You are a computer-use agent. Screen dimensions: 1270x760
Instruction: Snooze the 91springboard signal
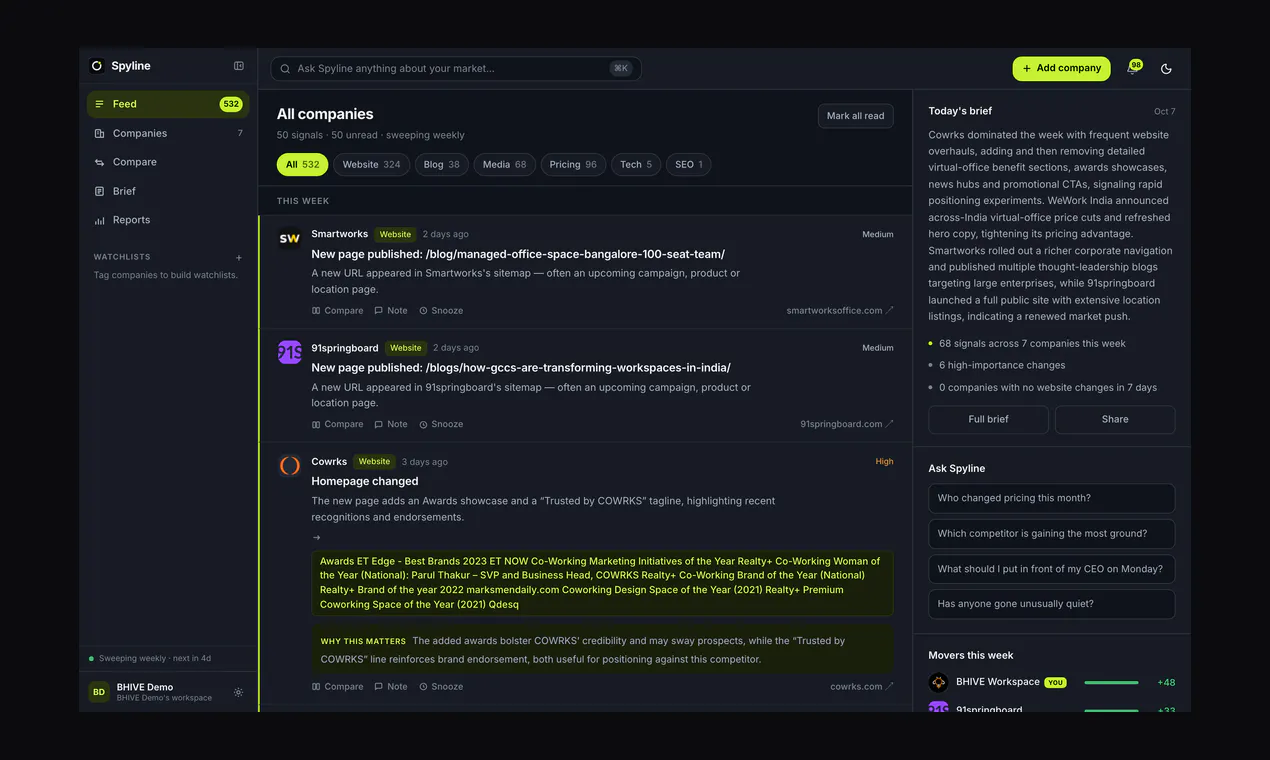441,424
